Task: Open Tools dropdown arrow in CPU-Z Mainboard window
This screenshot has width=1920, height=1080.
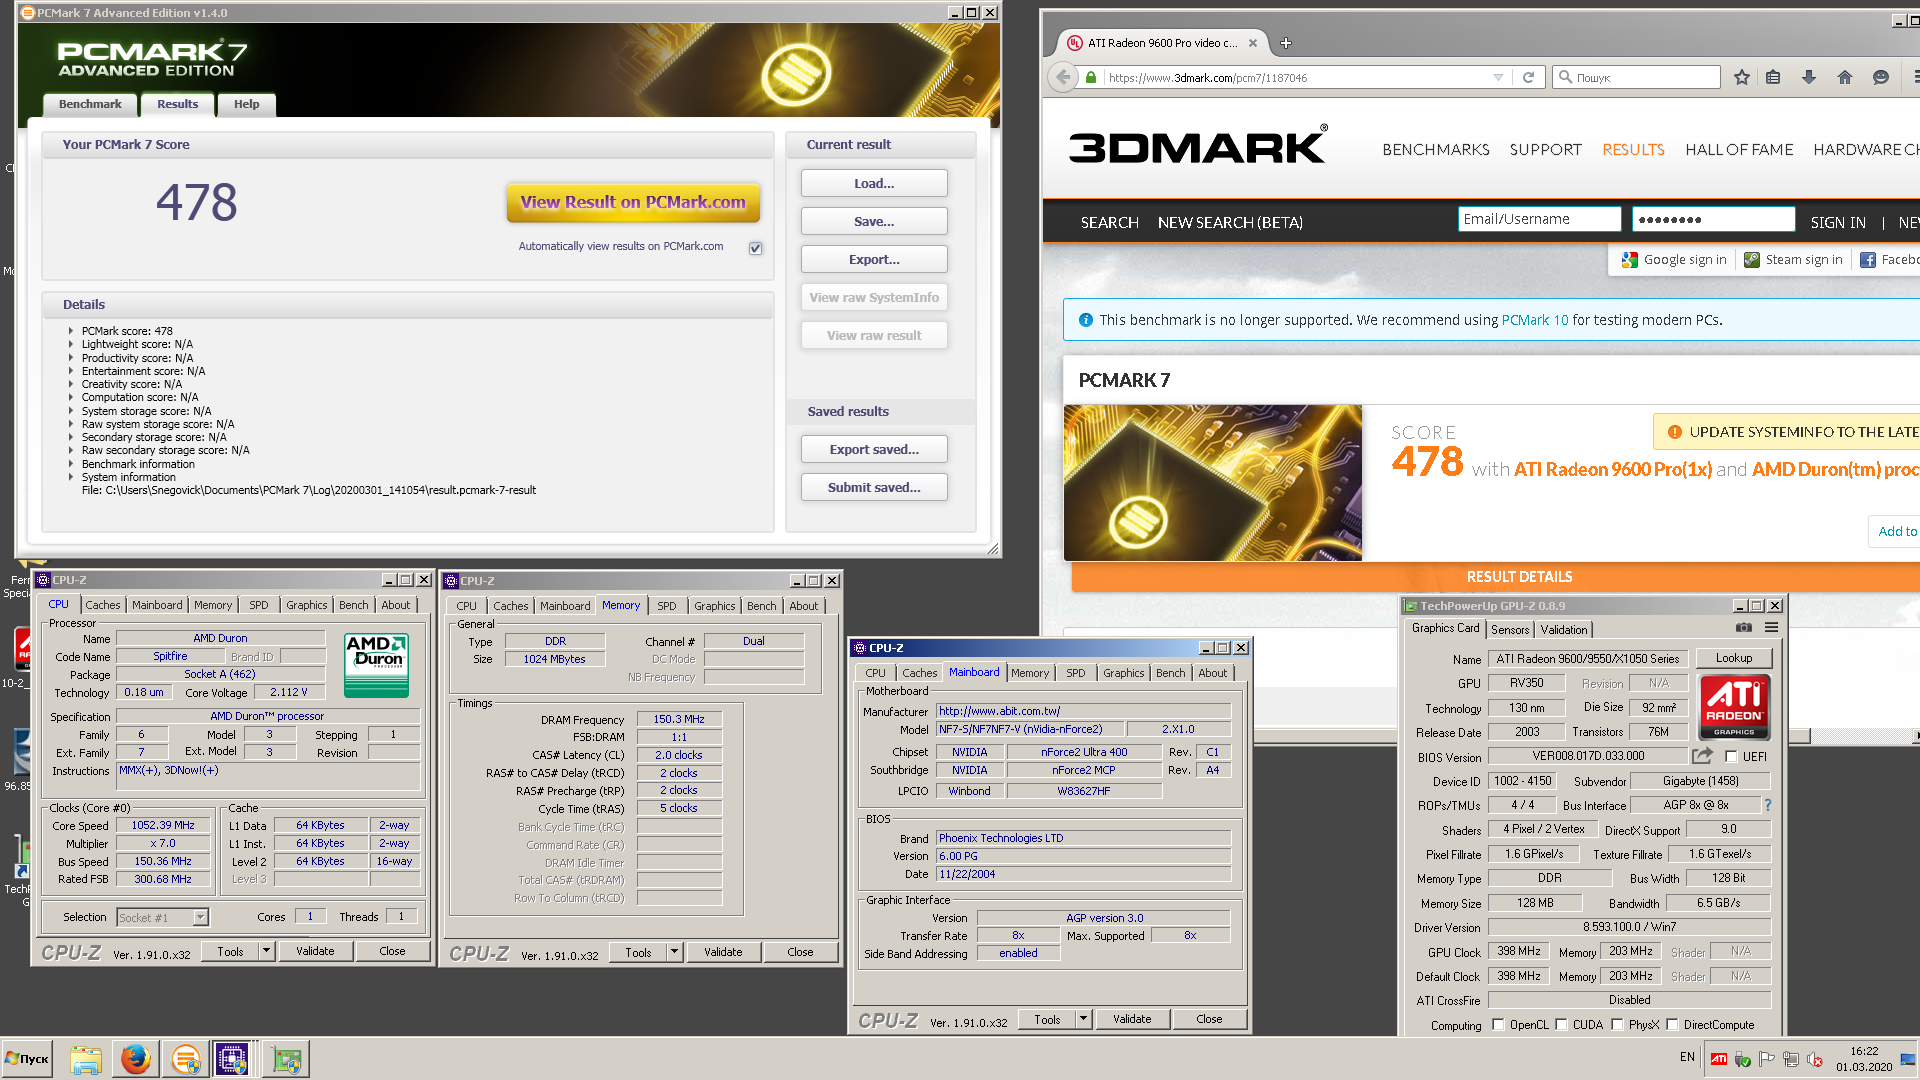Action: (1083, 1019)
